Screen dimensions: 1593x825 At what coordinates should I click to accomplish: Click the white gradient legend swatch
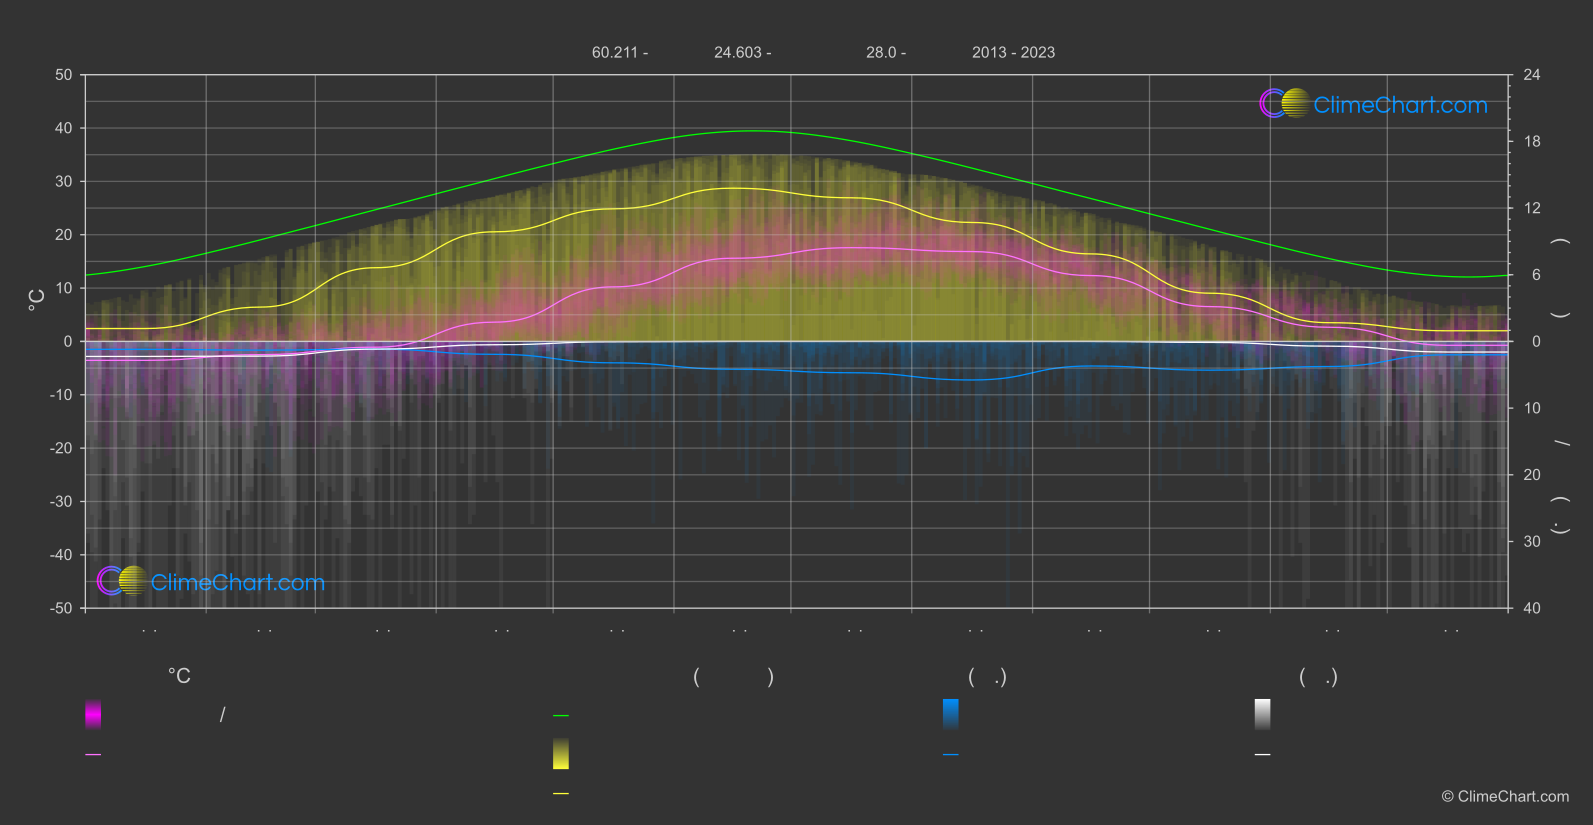pos(1262,714)
